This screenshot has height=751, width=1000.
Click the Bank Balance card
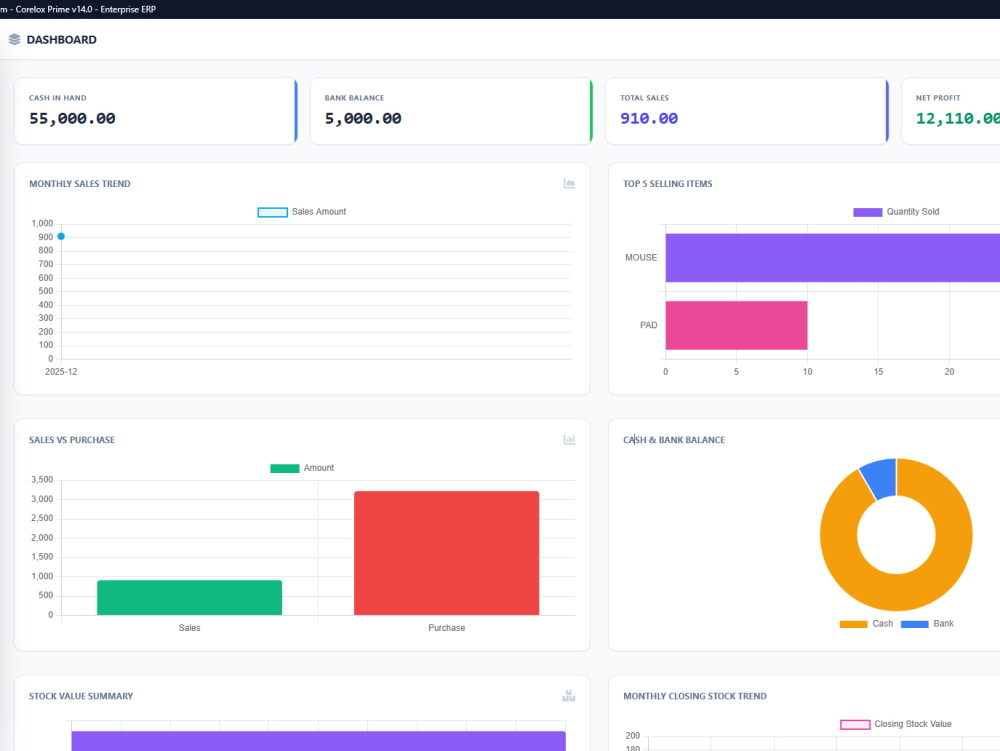[x=452, y=111]
